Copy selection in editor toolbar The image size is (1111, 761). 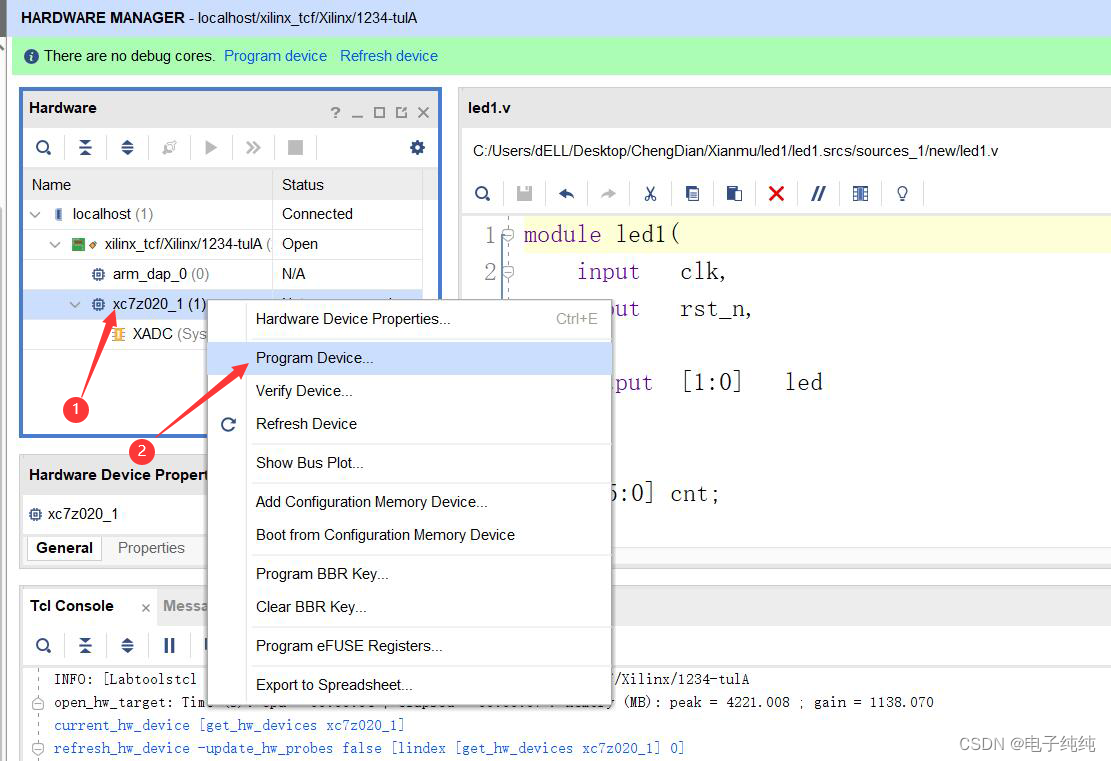pos(692,193)
